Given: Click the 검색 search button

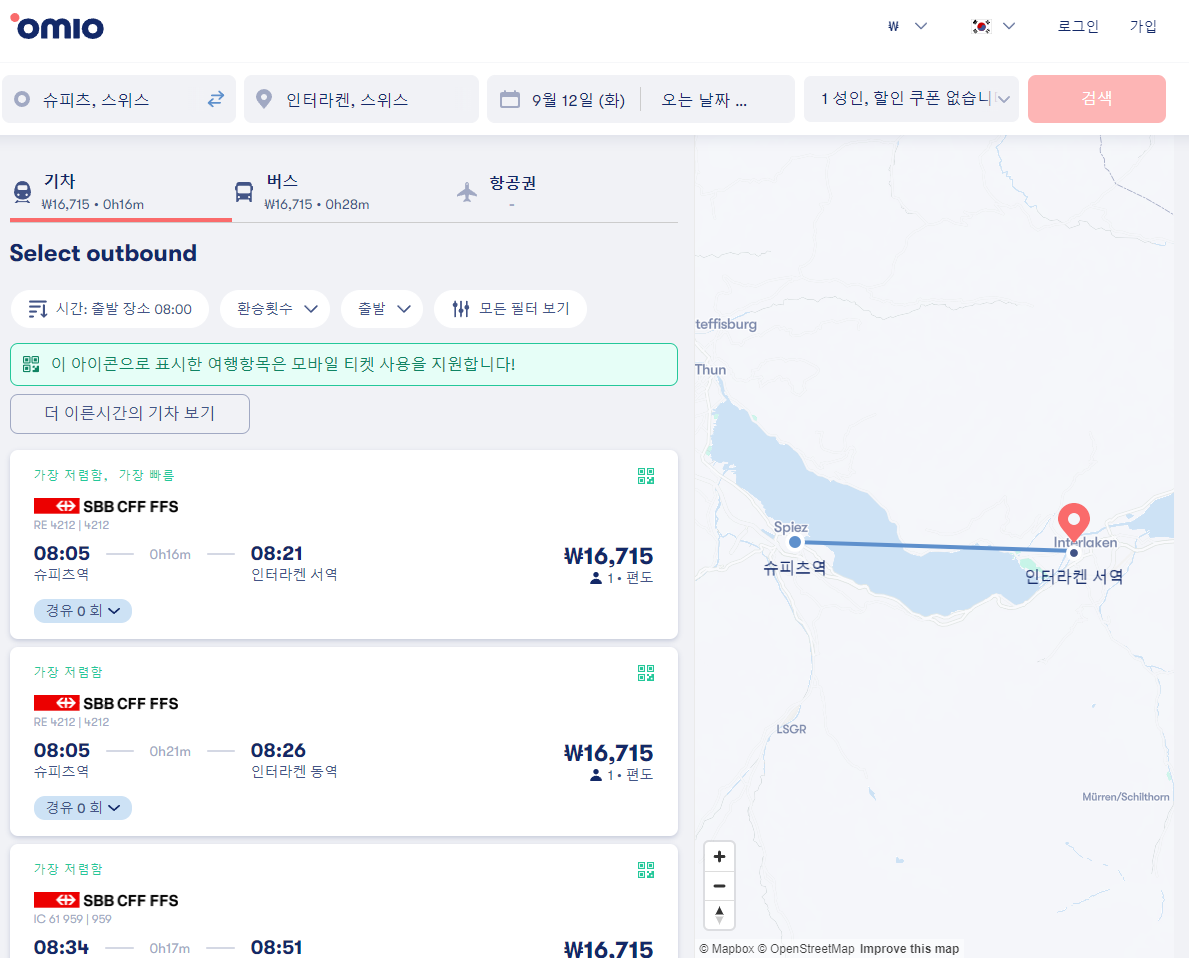Looking at the screenshot, I should click(1096, 99).
